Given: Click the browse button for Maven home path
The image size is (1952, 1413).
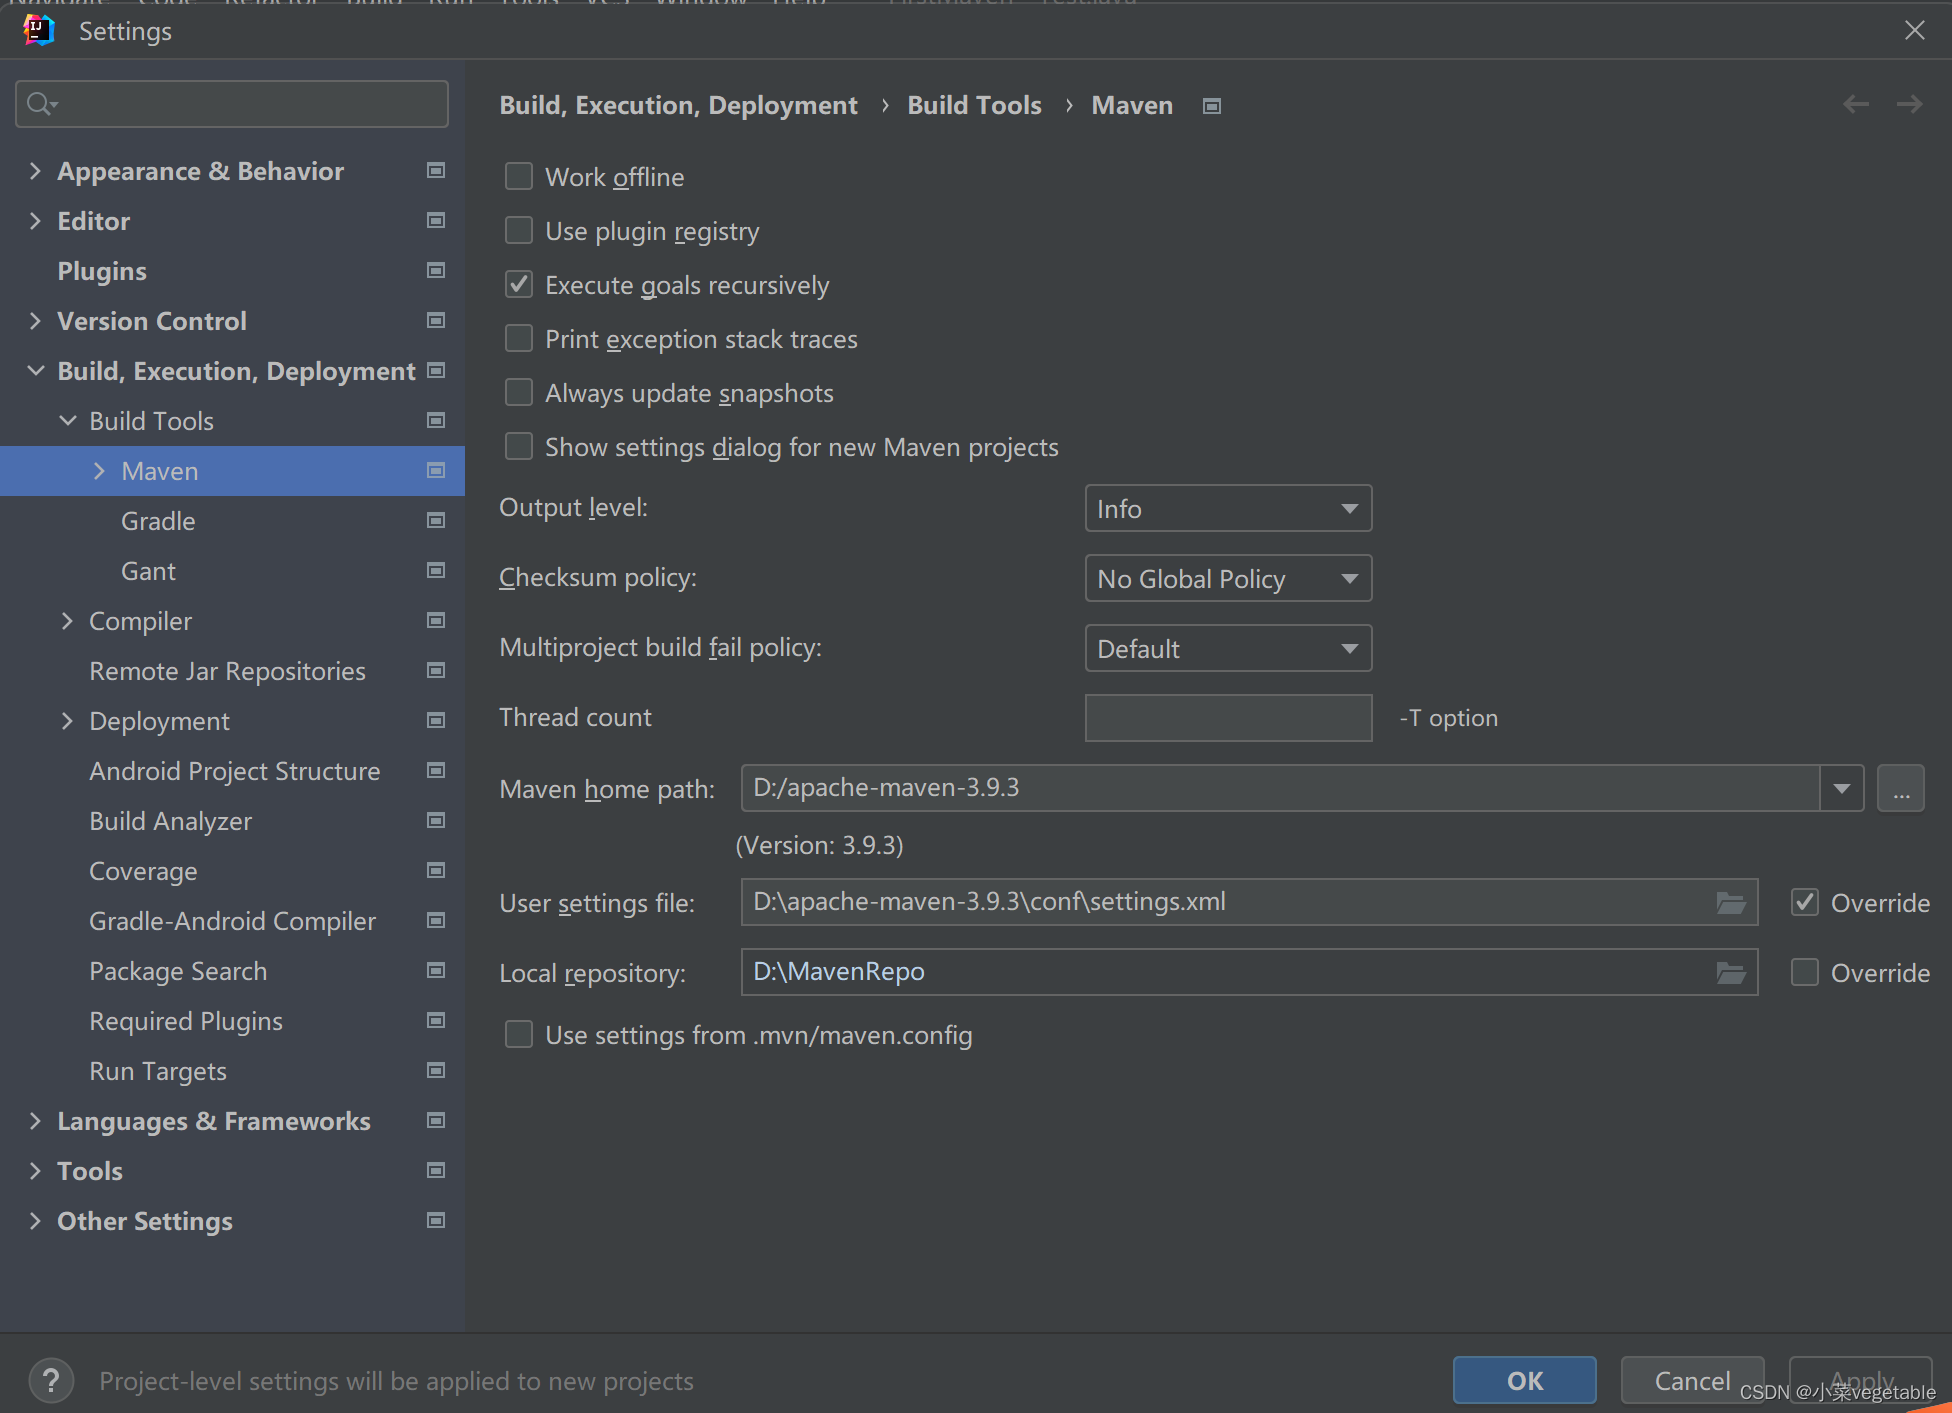Looking at the screenshot, I should [x=1900, y=787].
